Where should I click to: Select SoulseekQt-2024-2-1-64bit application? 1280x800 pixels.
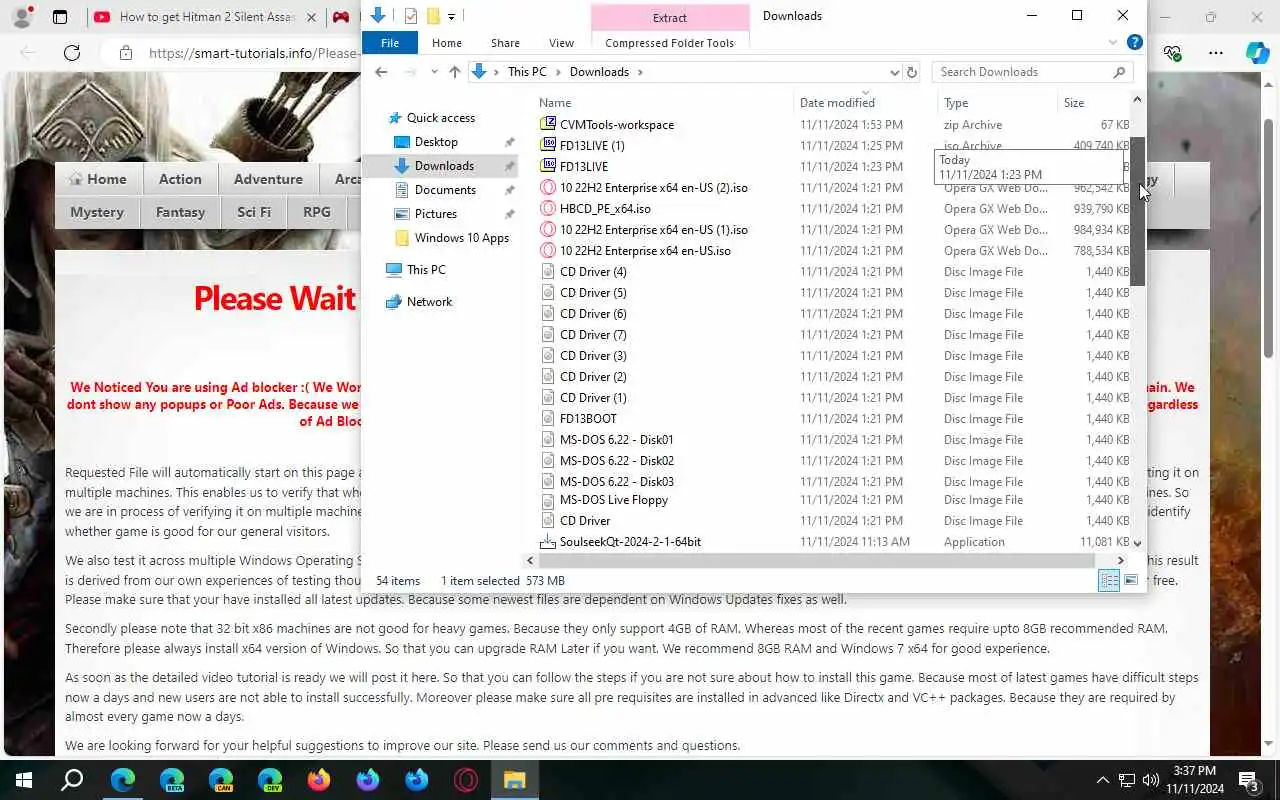click(630, 542)
